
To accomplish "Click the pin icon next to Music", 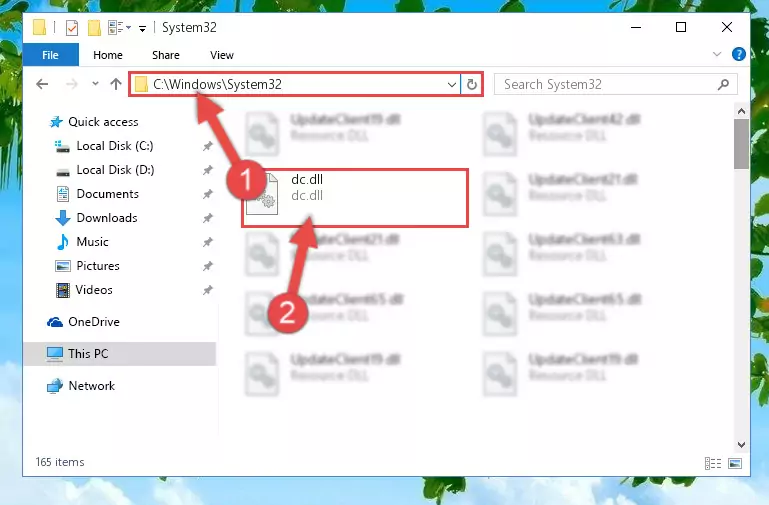I will (208, 242).
